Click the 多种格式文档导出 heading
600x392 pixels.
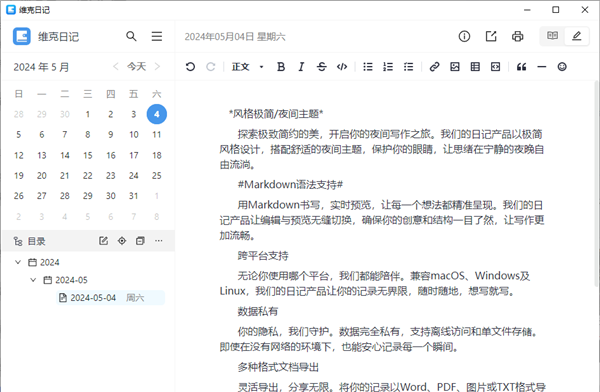pyautogui.click(x=278, y=368)
